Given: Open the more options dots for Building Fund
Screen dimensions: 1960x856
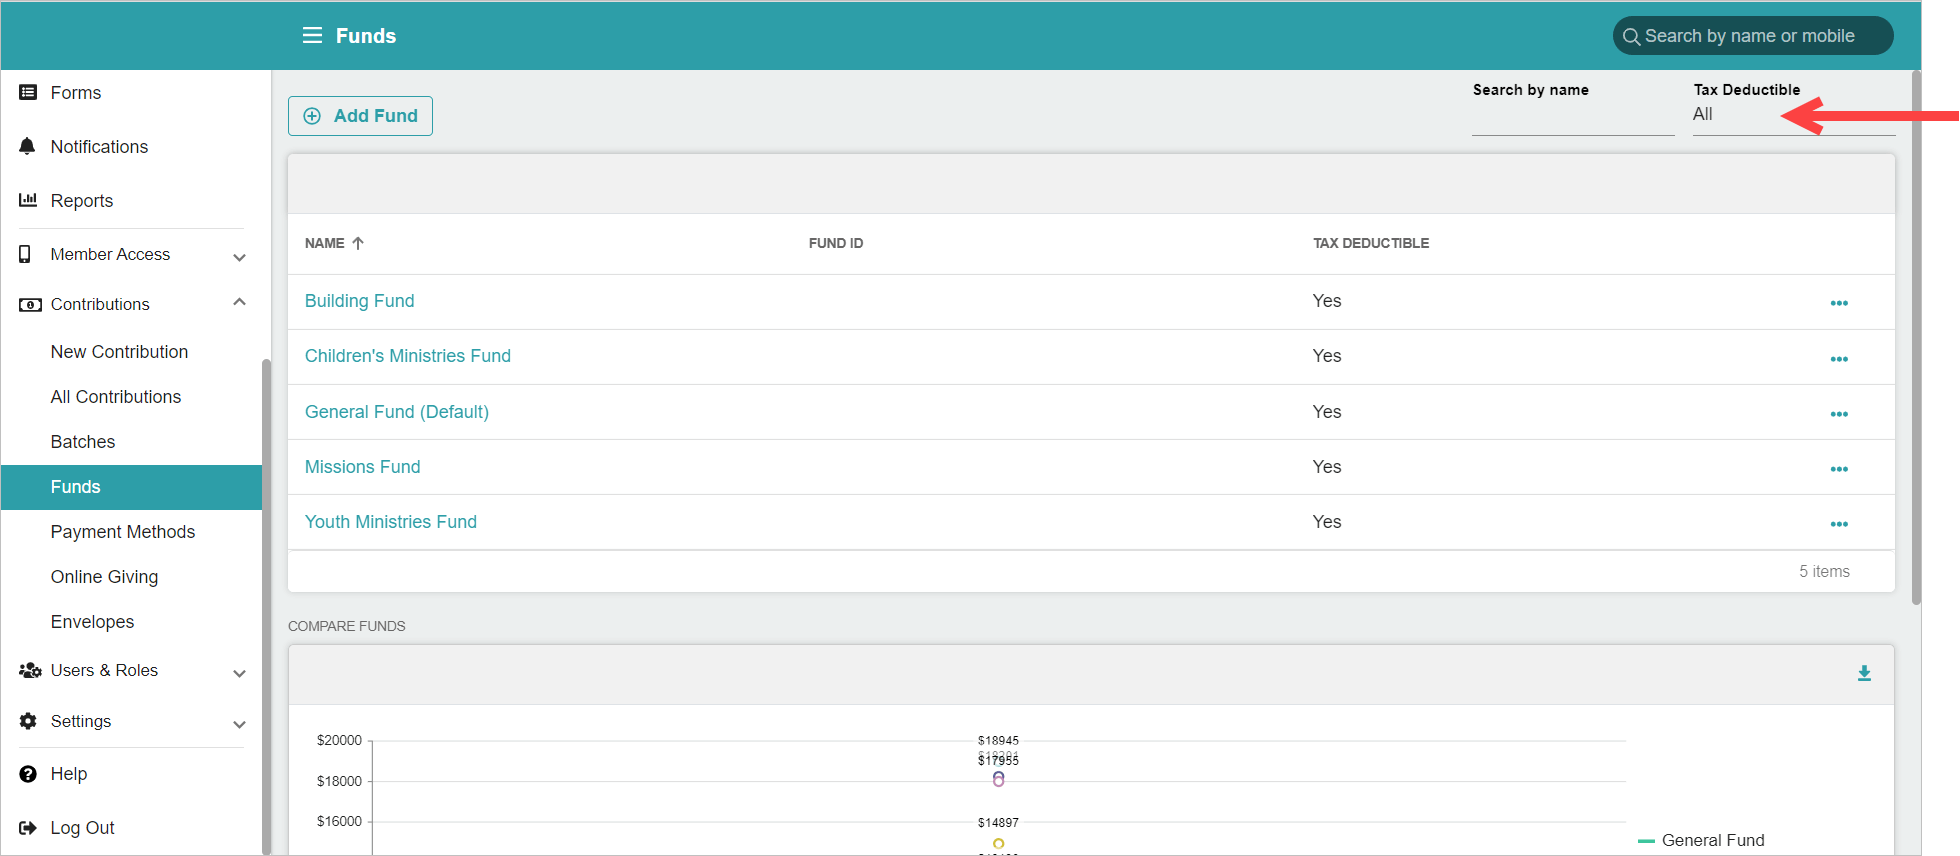Looking at the screenshot, I should pos(1839,303).
